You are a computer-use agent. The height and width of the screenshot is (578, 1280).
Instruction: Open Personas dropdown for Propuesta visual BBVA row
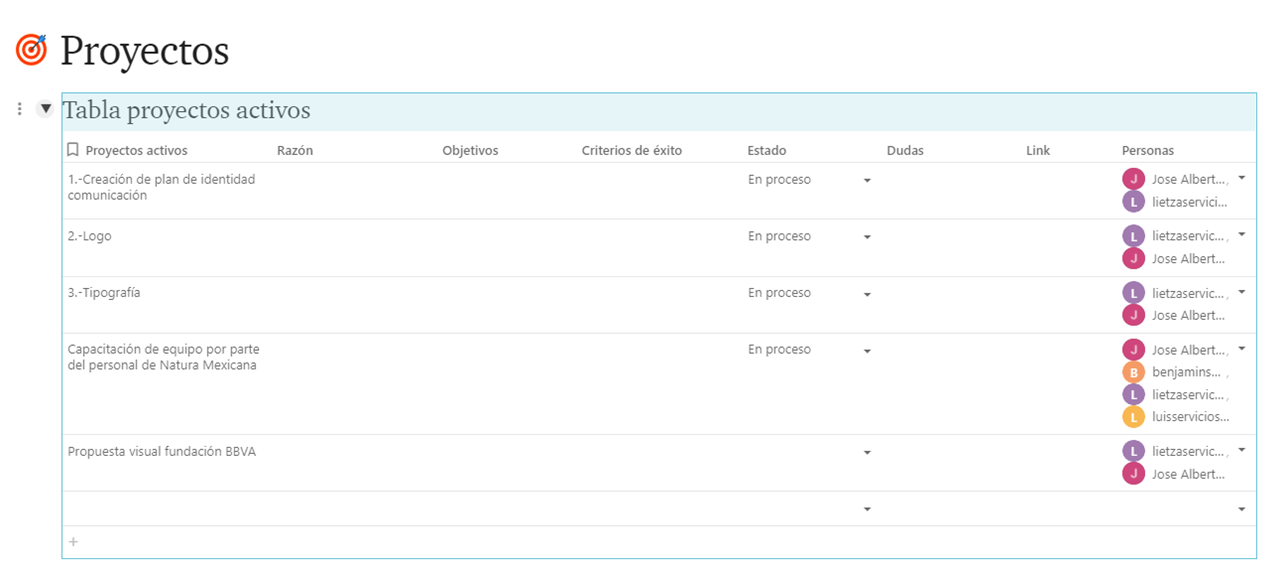coord(1242,450)
